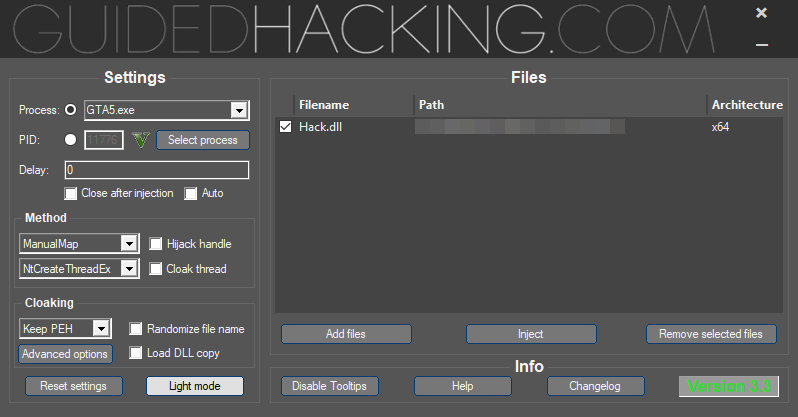Image resolution: width=798 pixels, height=417 pixels.
Task: Switch to Light mode
Action: (195, 386)
